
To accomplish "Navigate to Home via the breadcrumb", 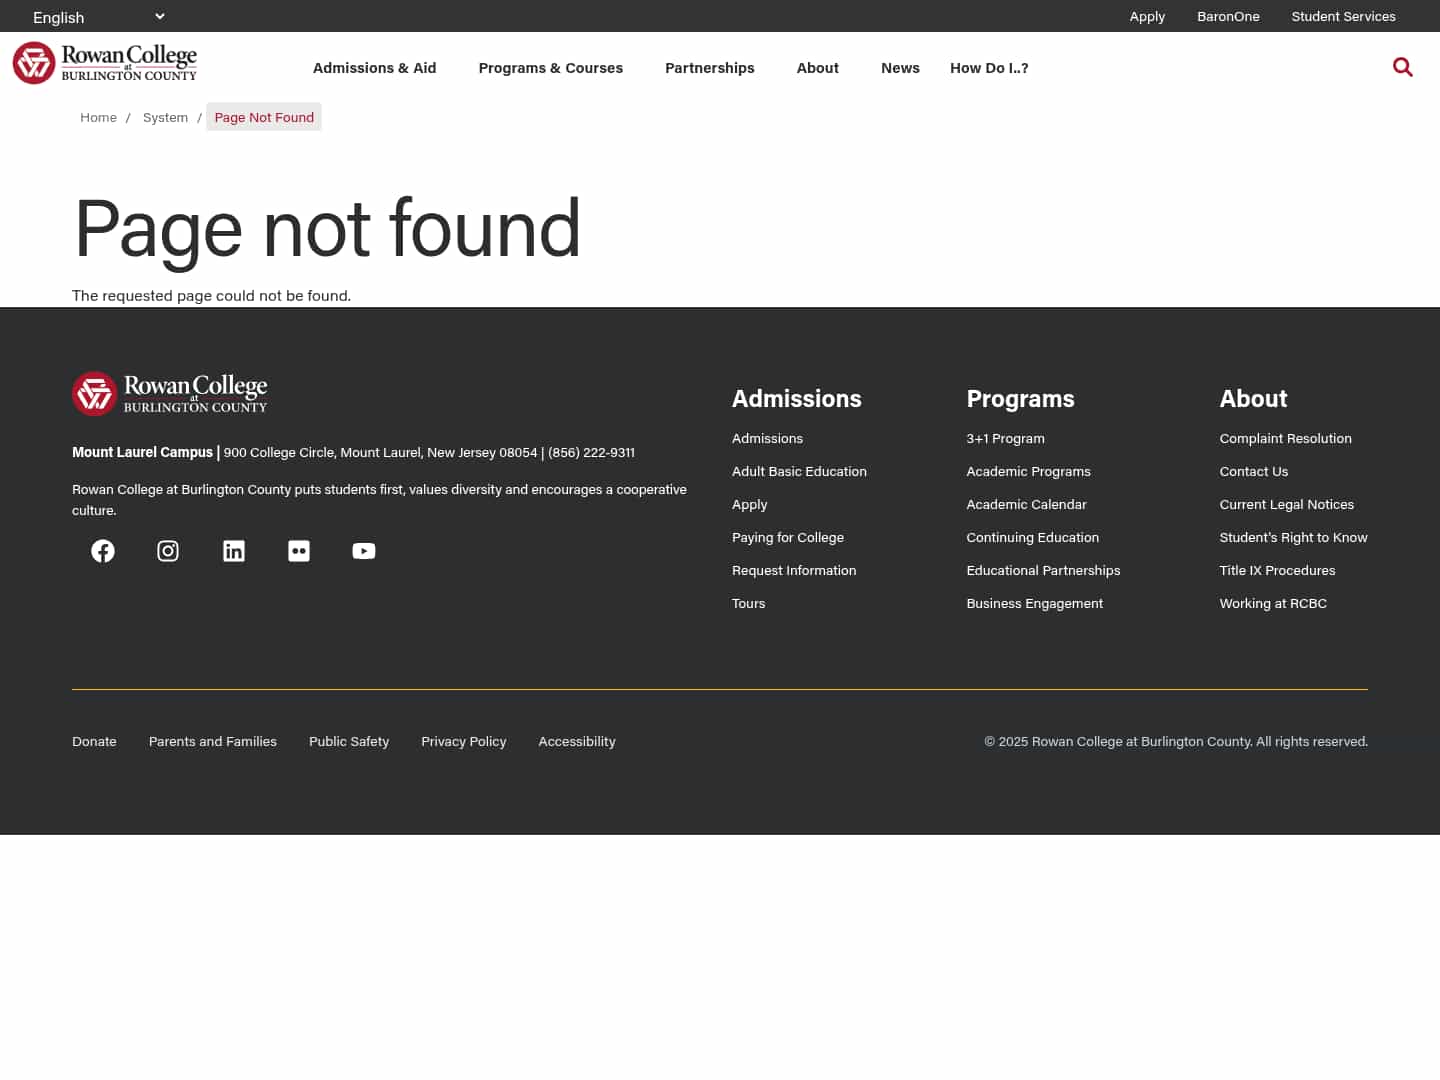I will [98, 117].
